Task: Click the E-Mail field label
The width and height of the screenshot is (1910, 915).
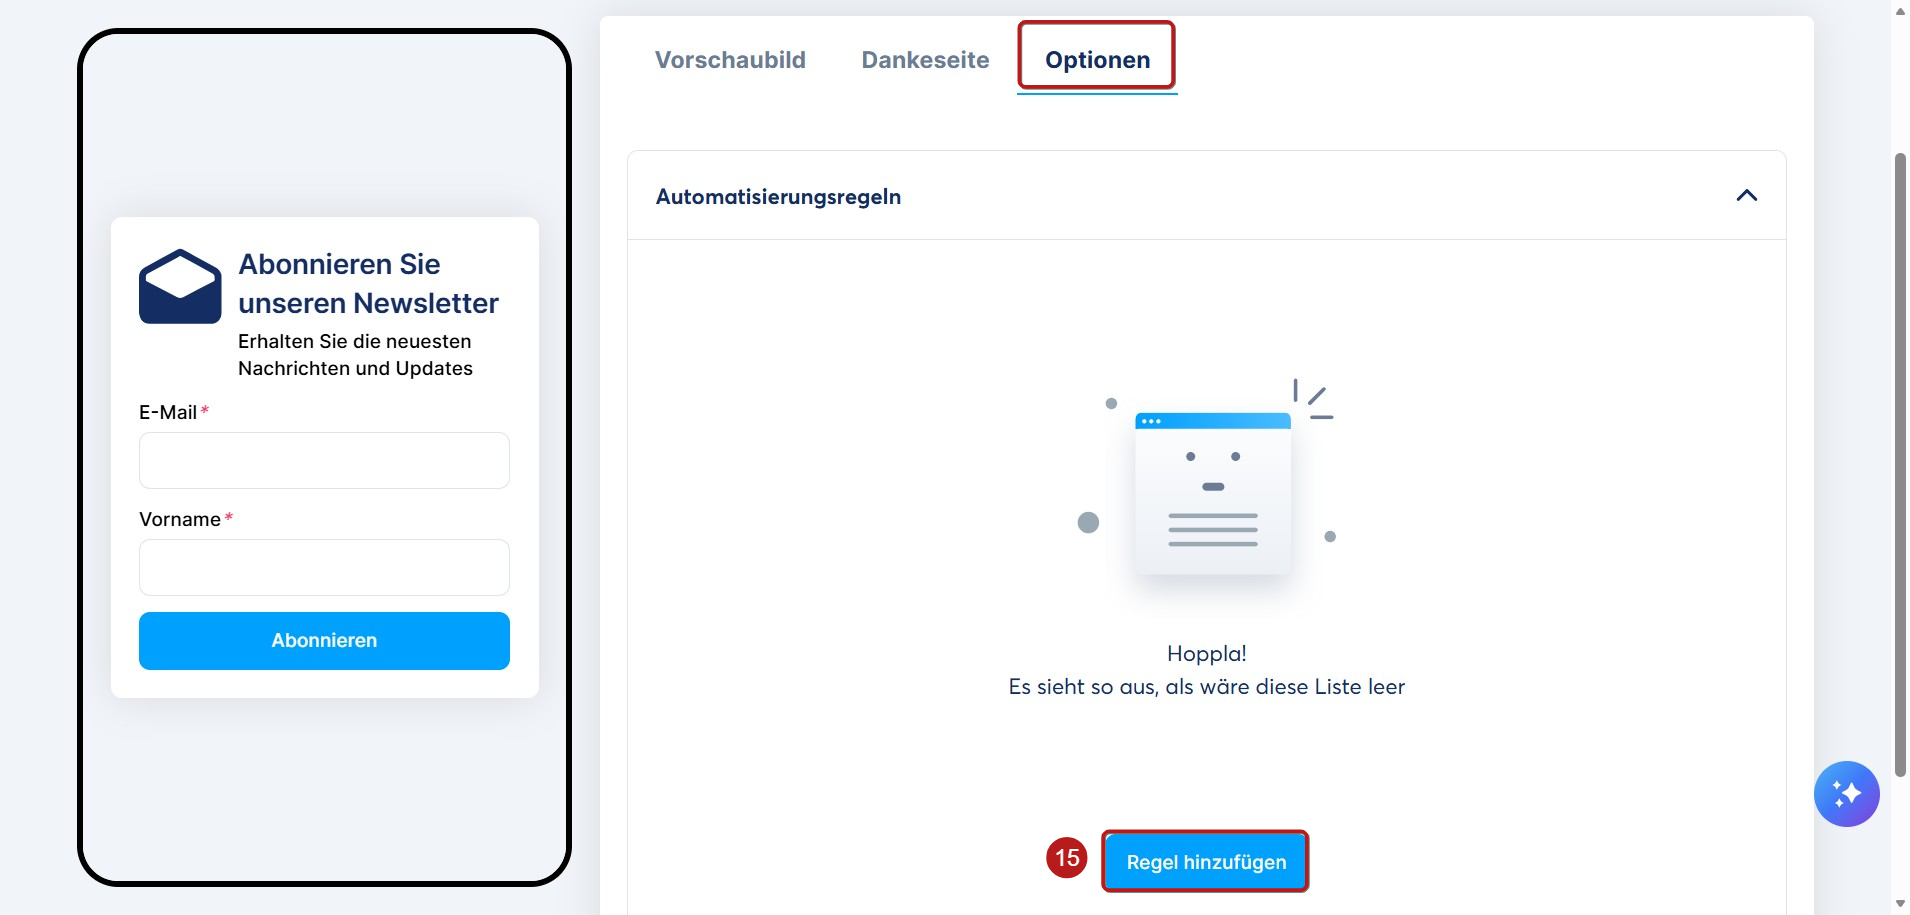Action: (168, 412)
